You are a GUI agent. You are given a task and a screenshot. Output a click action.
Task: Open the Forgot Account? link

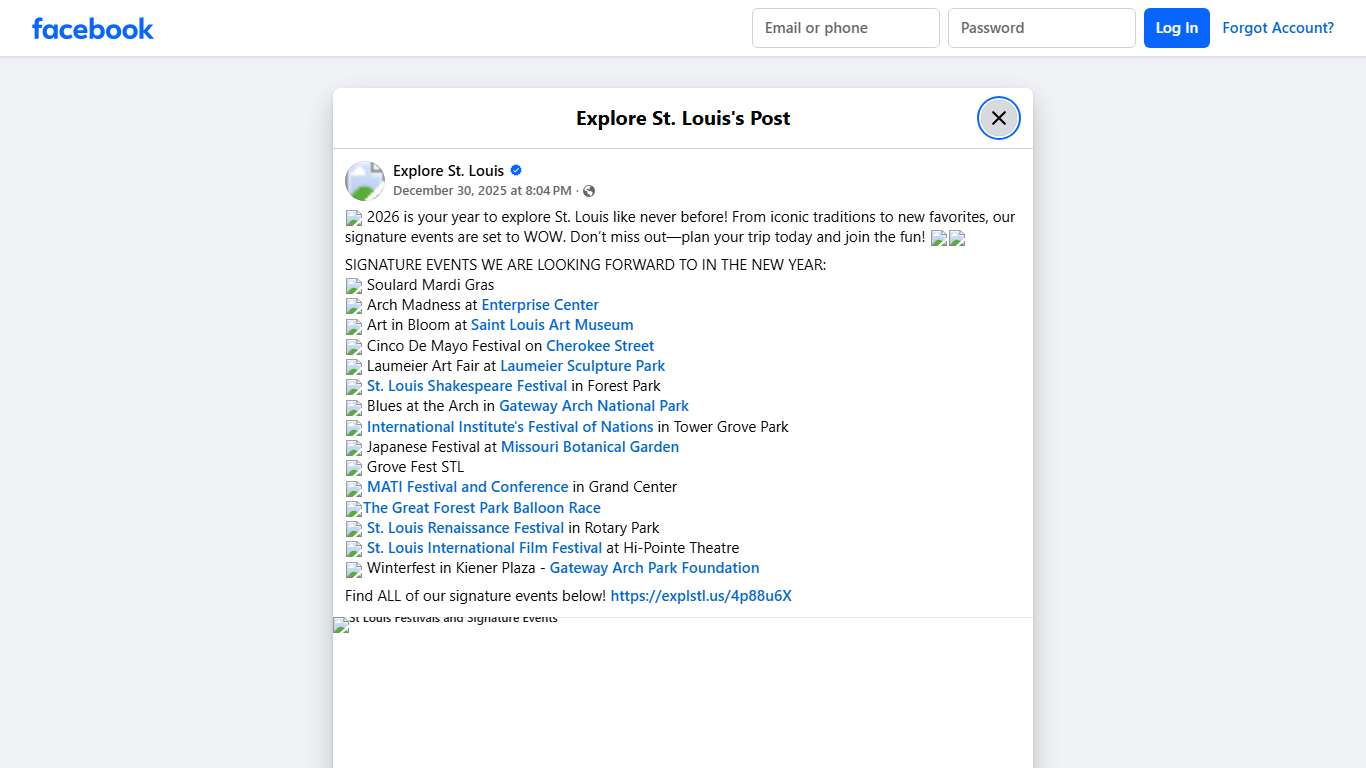click(1277, 28)
